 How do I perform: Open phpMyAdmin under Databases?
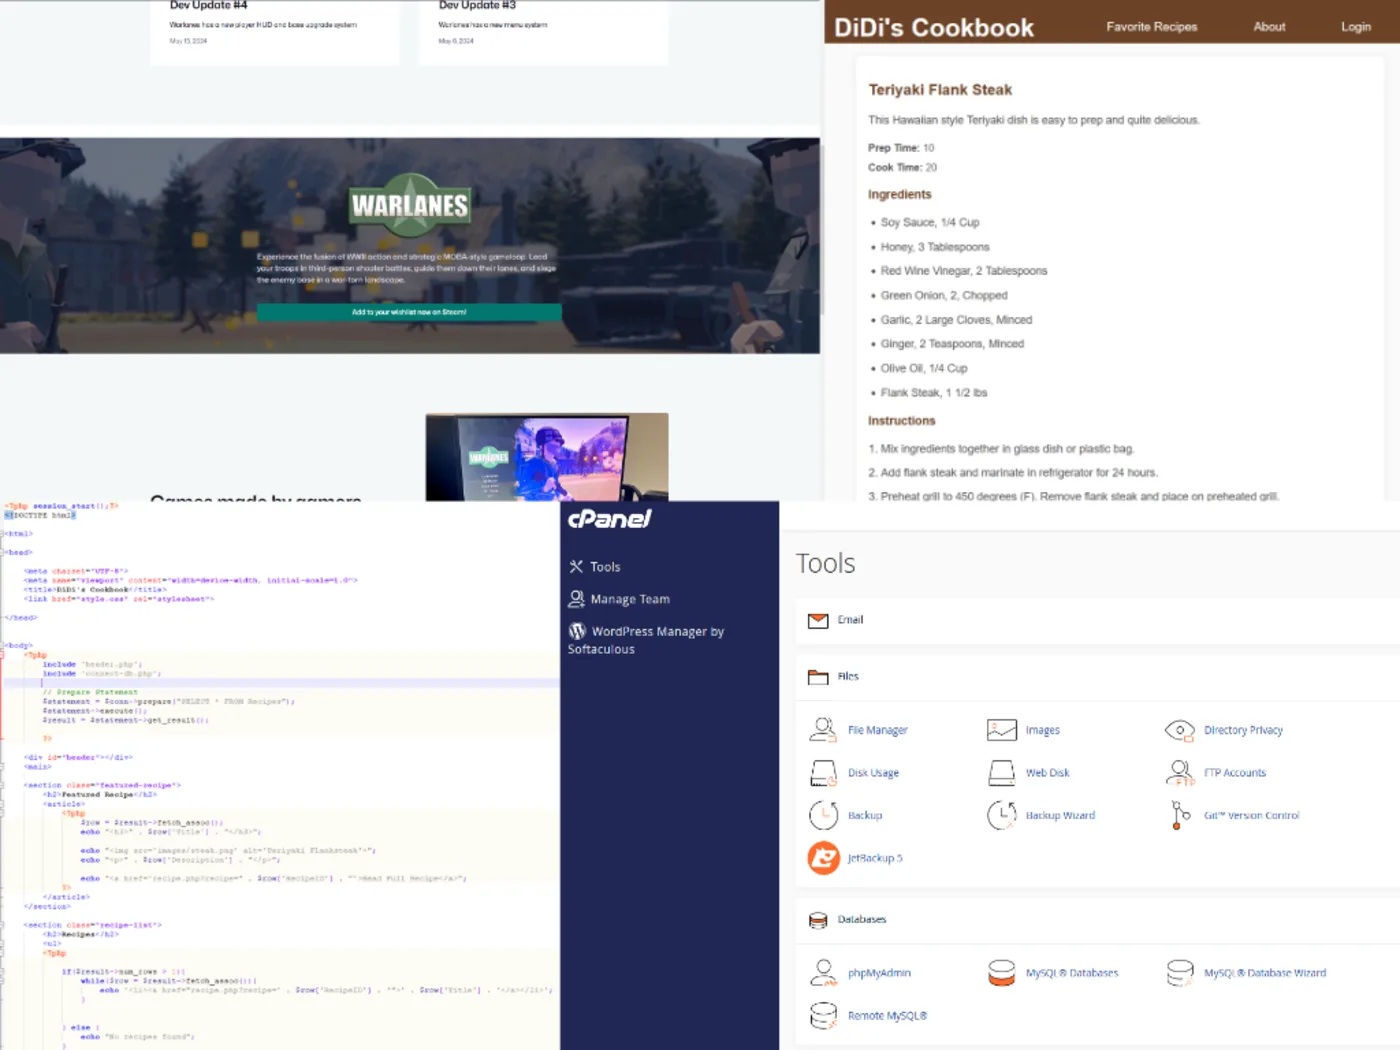coord(879,973)
